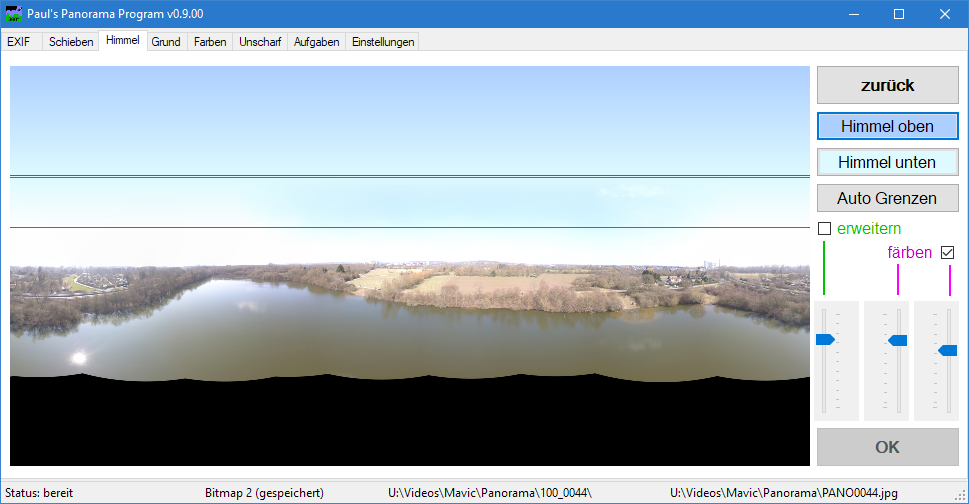Open the EXIF tab
Screen dimensions: 969x504
pos(19,42)
